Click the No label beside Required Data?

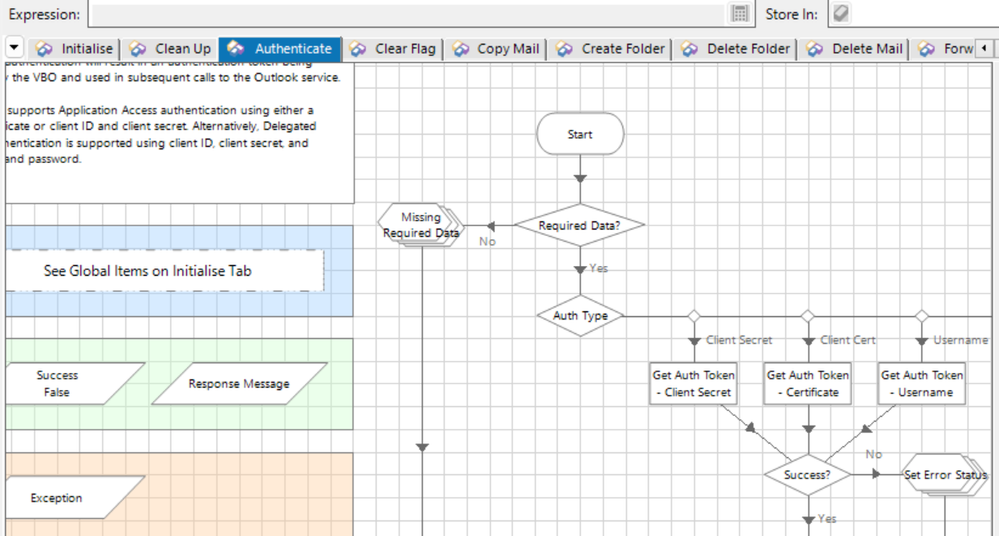(487, 241)
